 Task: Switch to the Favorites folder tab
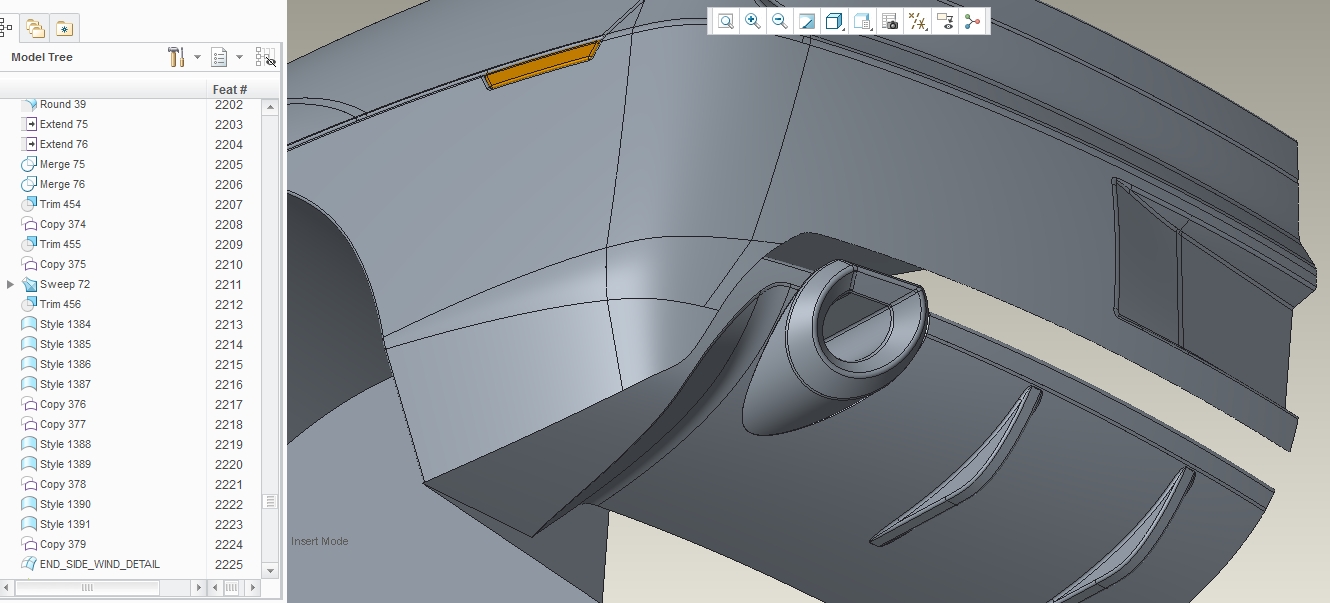tap(65, 28)
